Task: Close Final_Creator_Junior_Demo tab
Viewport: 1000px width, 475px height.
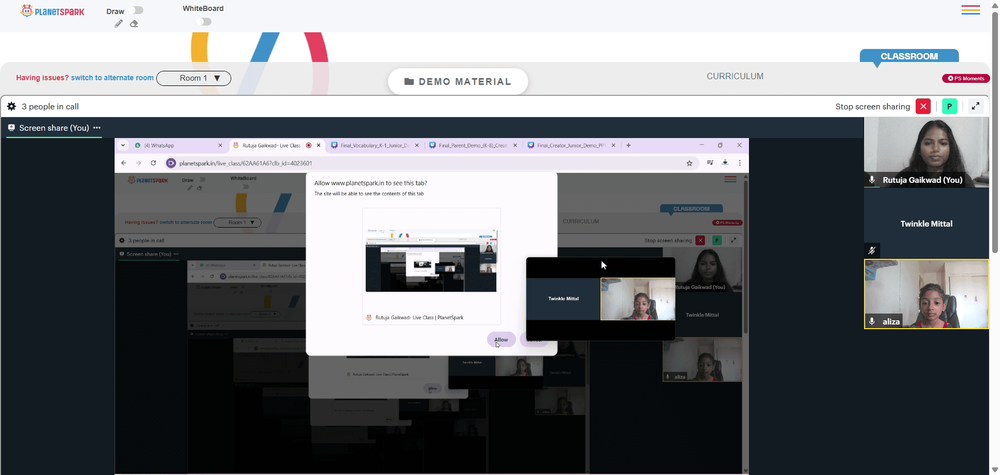Action: tap(614, 145)
